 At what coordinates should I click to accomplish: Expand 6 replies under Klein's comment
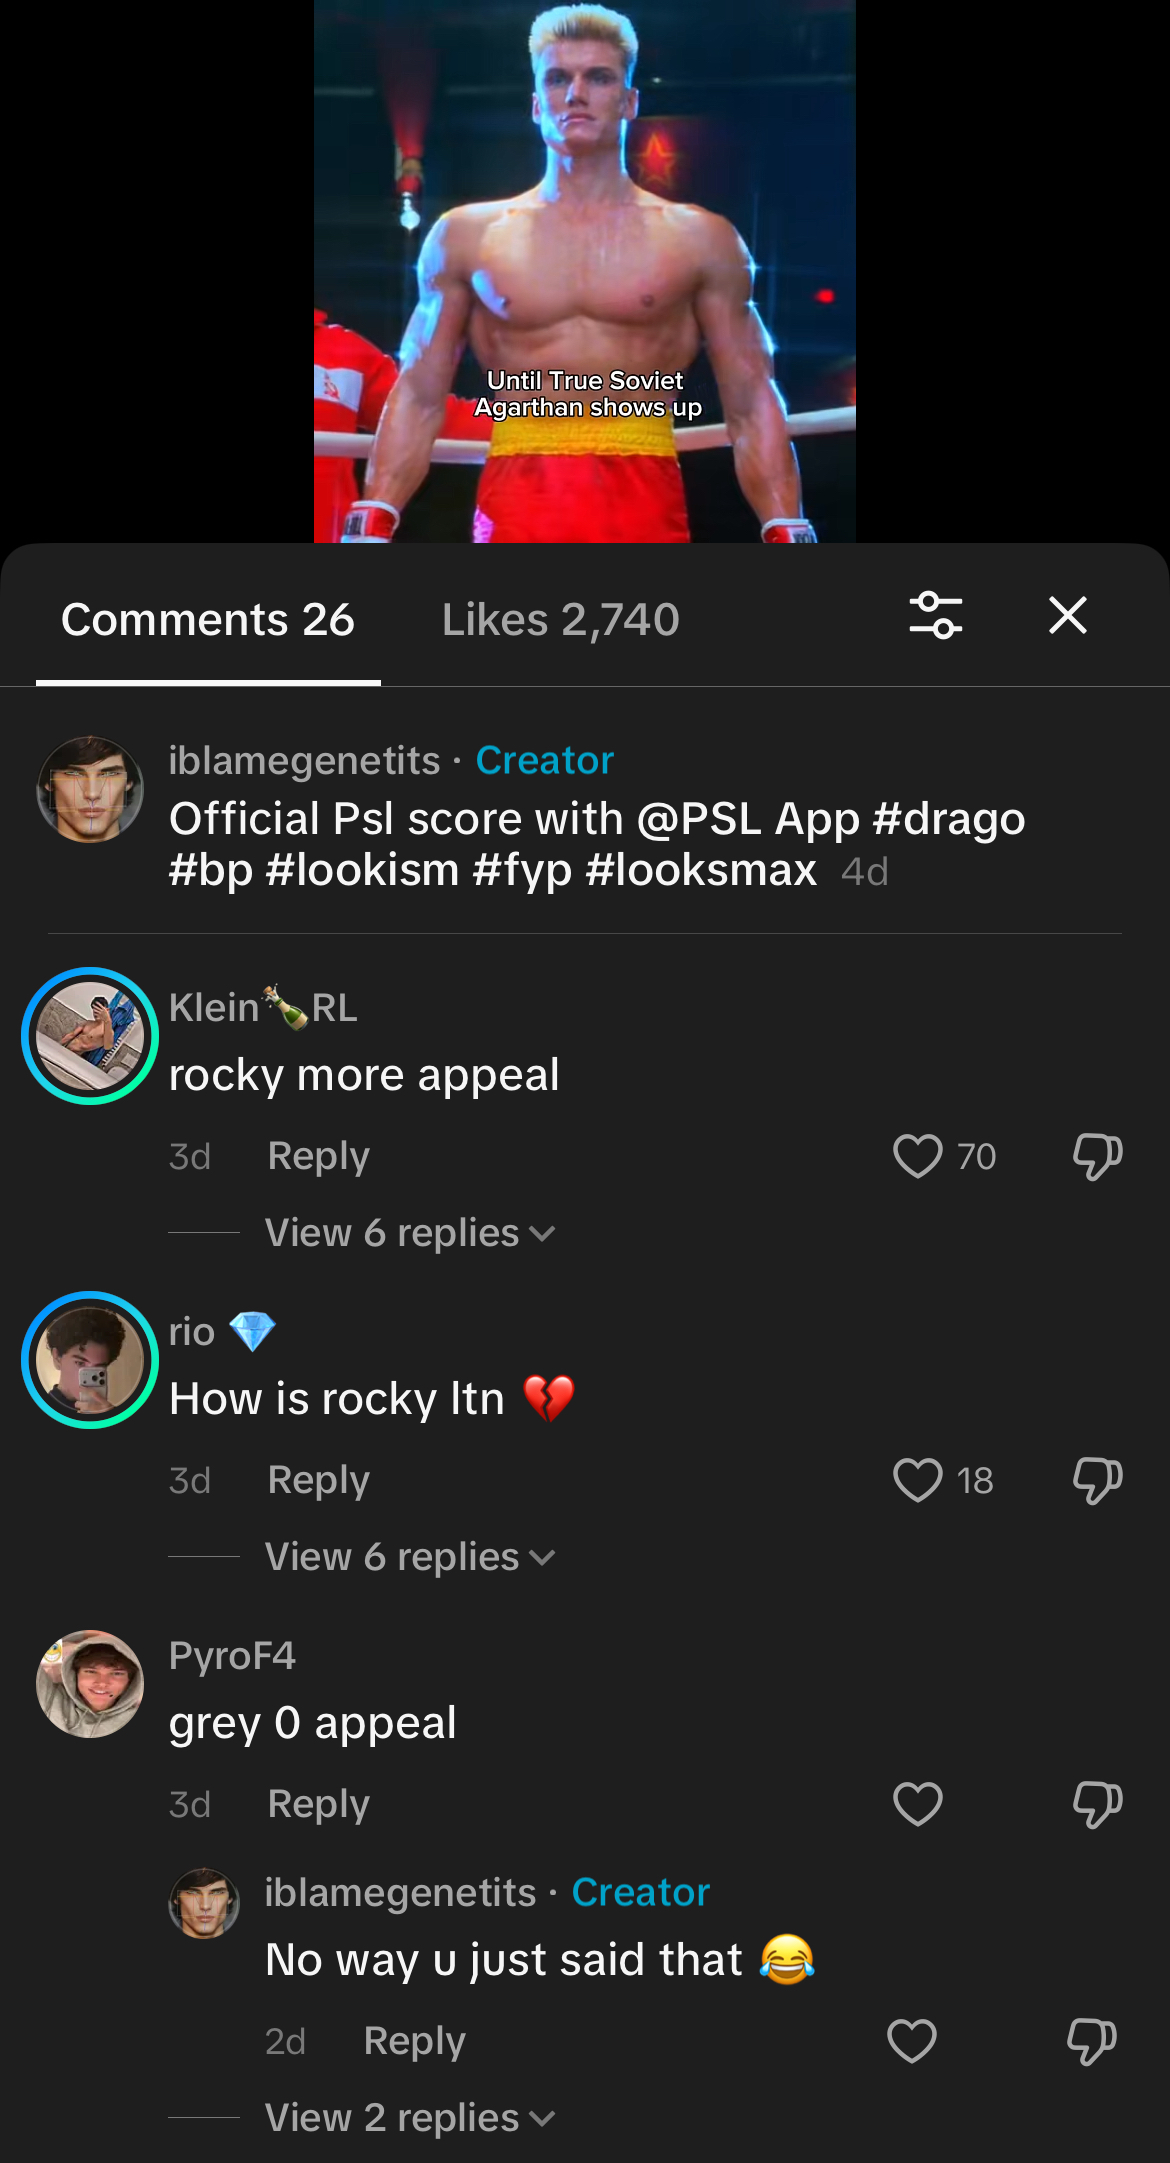tap(409, 1233)
